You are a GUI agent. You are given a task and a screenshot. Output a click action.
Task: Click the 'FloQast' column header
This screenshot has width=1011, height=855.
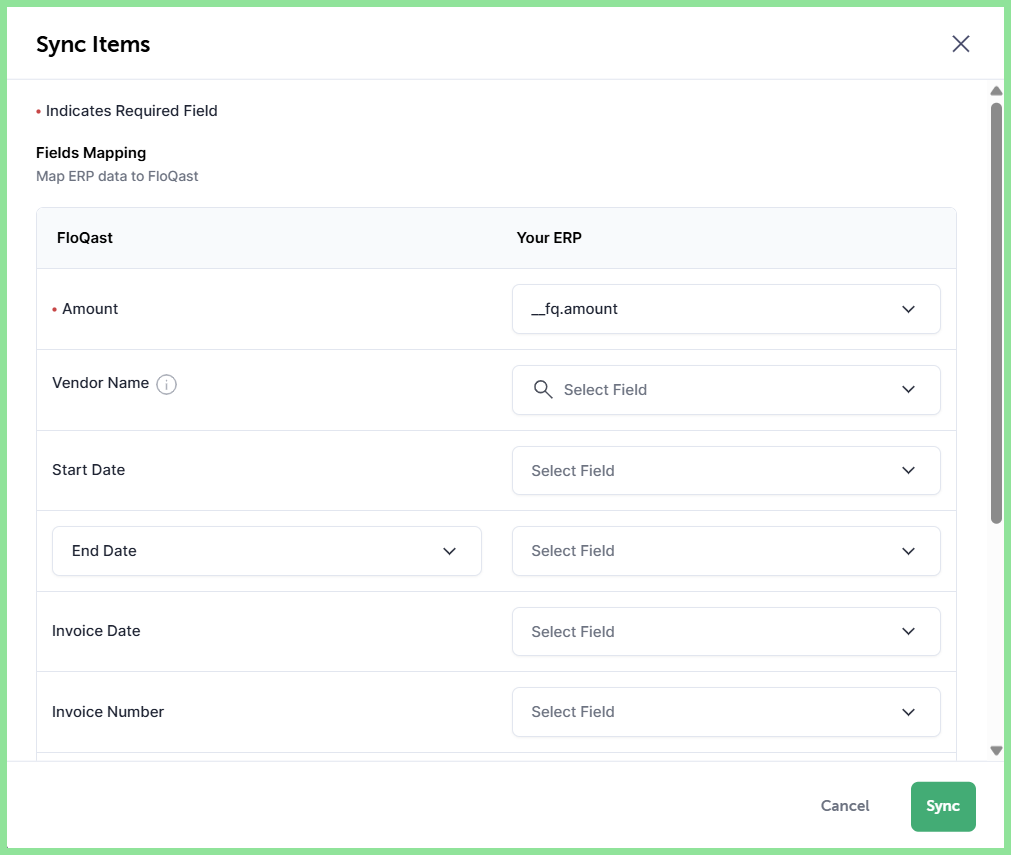(84, 238)
